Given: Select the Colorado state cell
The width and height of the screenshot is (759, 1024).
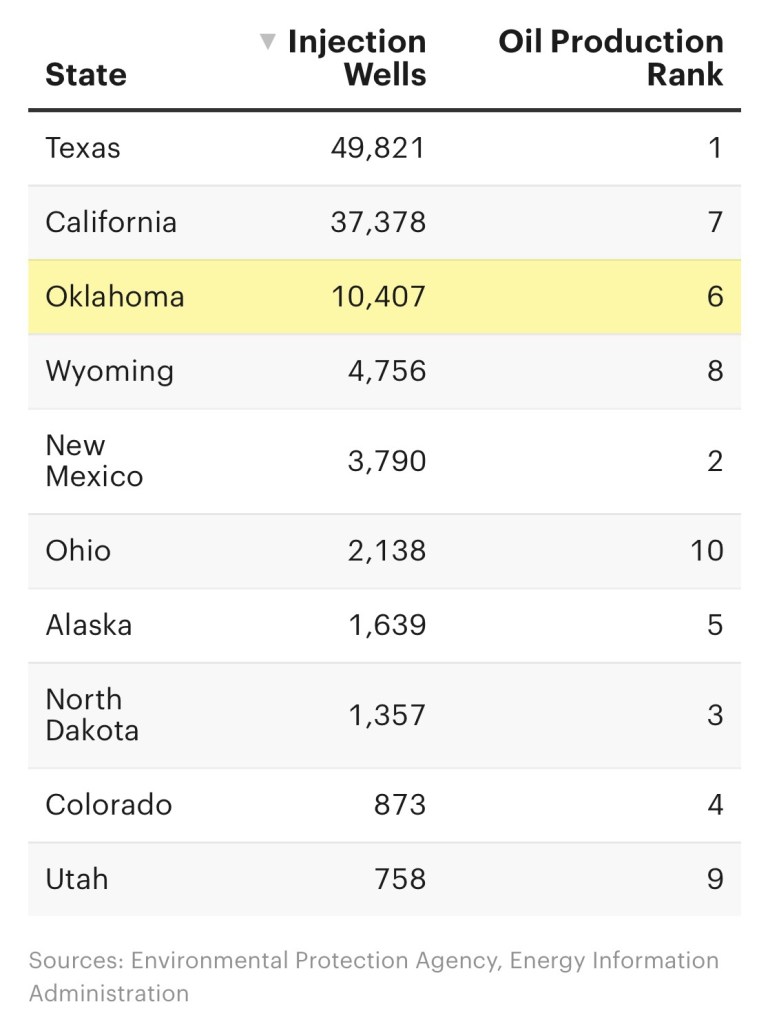Looking at the screenshot, I should tap(109, 805).
